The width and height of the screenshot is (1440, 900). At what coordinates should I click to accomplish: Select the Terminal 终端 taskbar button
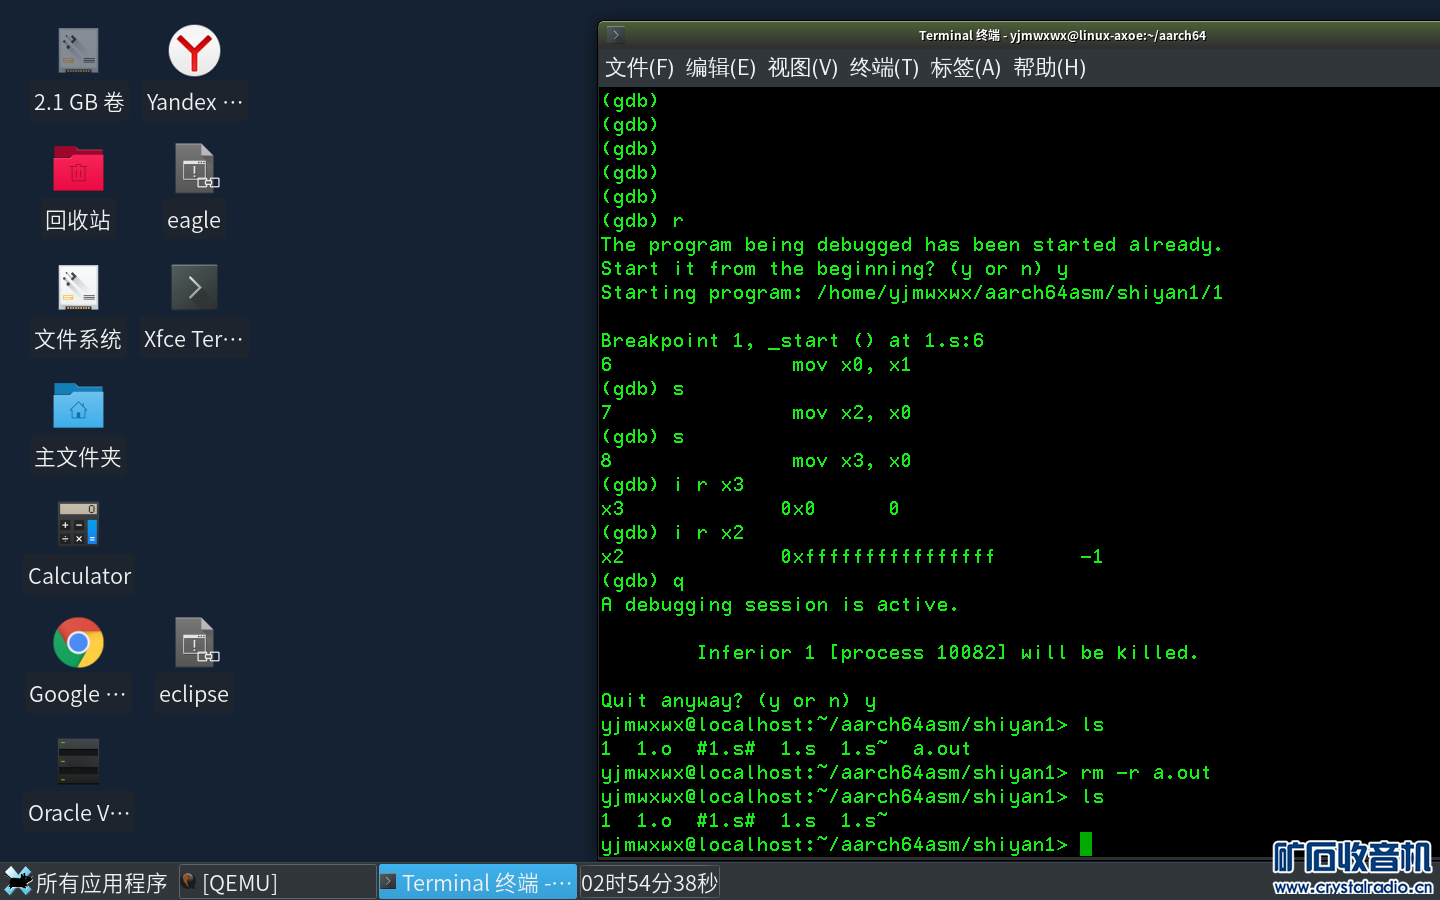pyautogui.click(x=478, y=883)
